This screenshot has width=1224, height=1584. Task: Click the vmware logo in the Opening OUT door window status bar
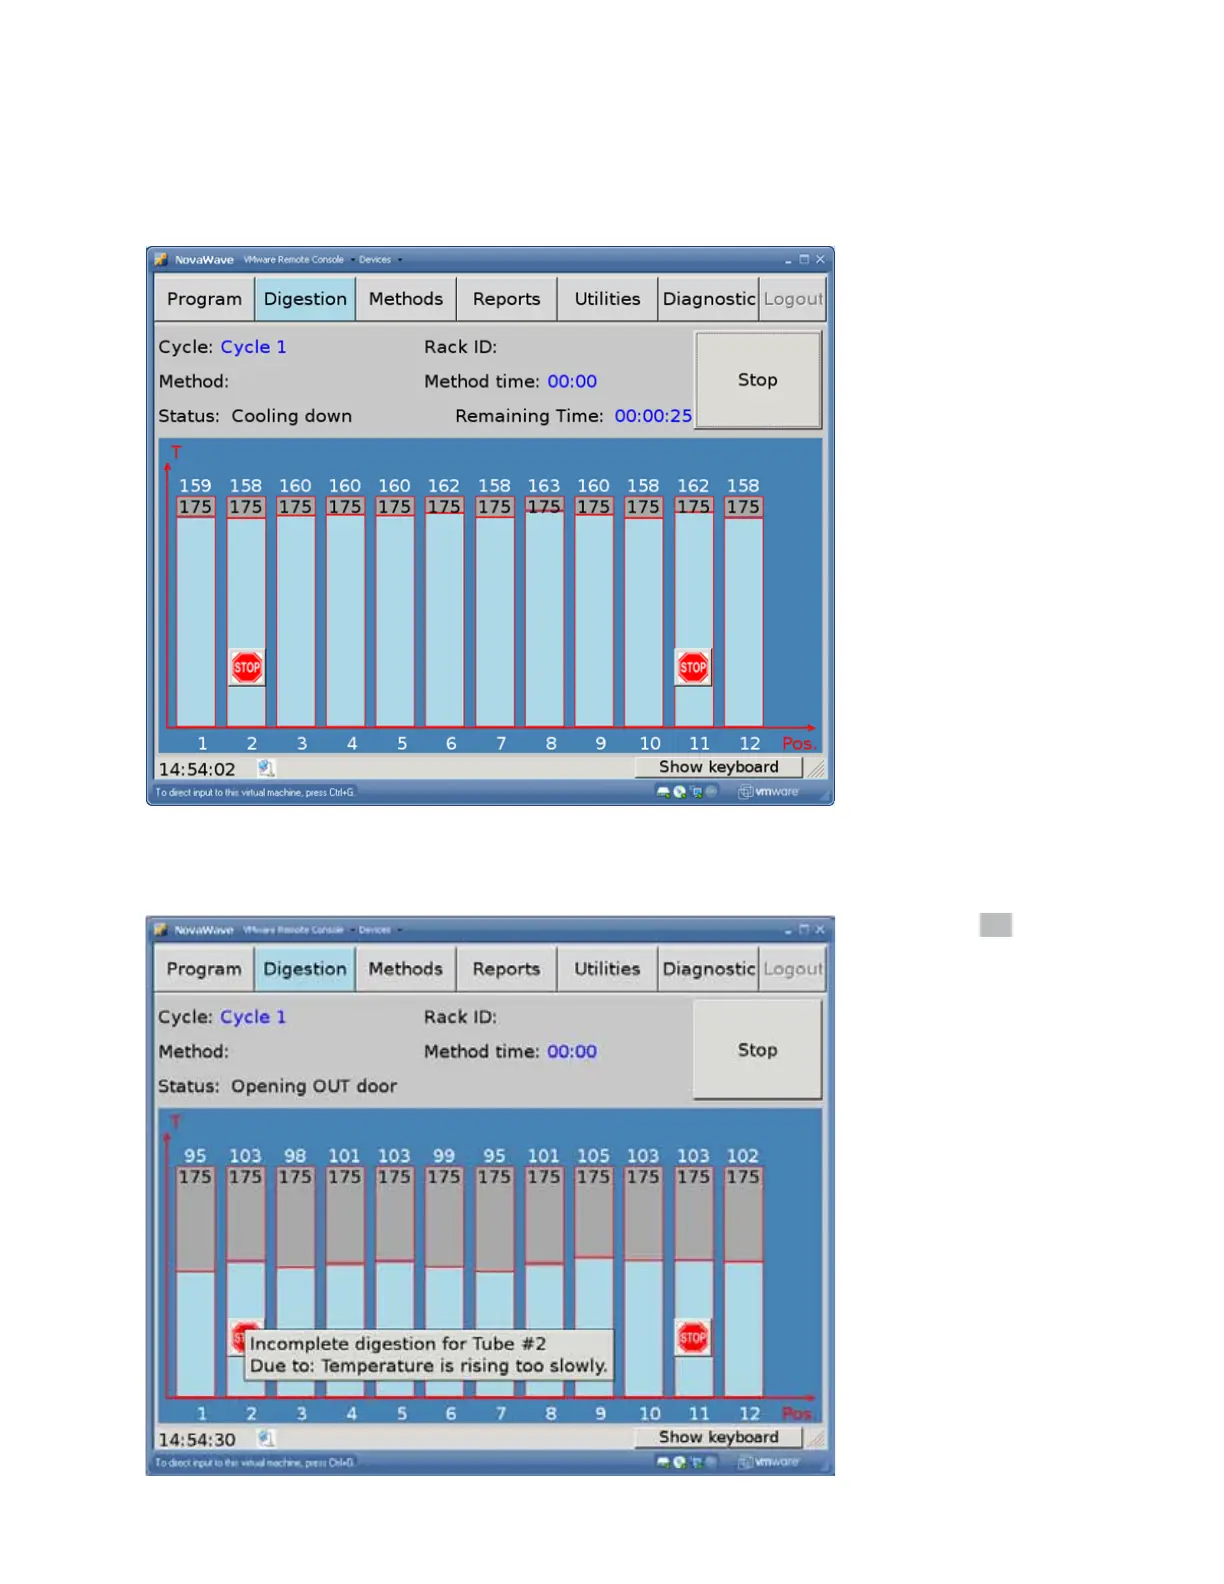[x=770, y=1462]
